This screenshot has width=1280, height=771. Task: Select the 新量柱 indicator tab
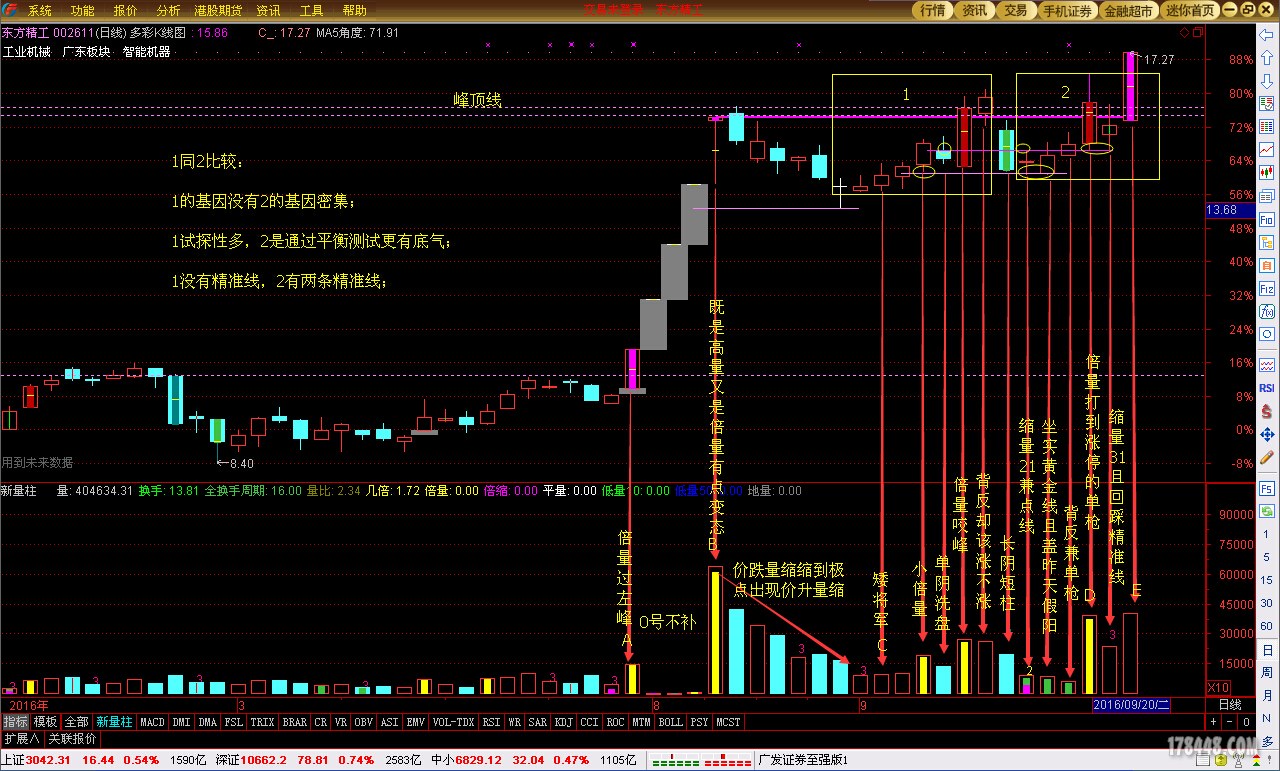(x=114, y=722)
